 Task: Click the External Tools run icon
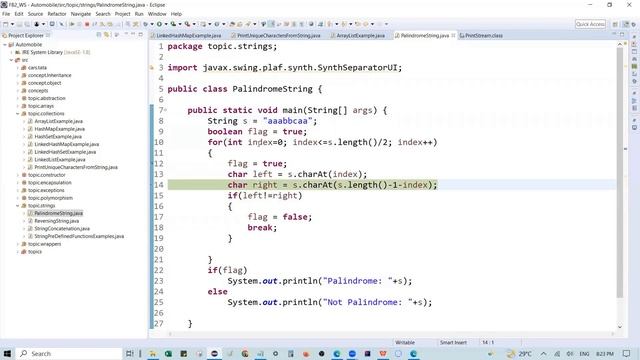pos(187,24)
